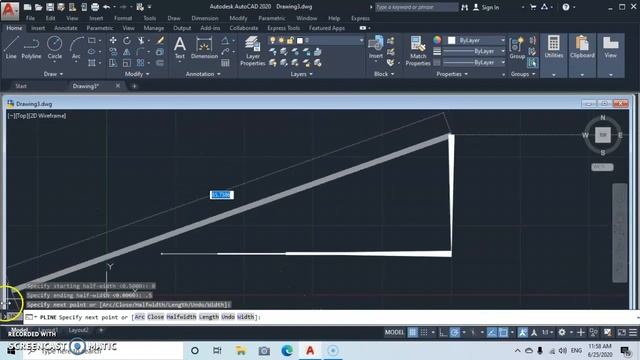640x360 pixels.
Task: Click the Insert block icon
Action: coord(376,48)
